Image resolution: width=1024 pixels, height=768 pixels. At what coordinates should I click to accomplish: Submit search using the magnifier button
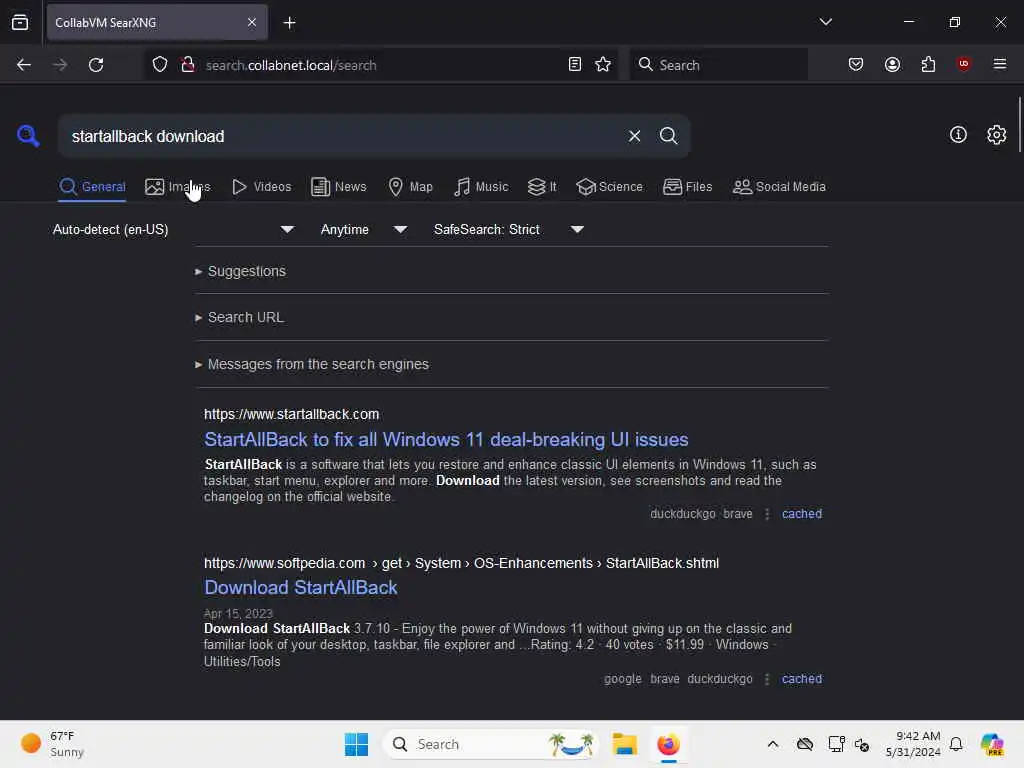tap(668, 136)
